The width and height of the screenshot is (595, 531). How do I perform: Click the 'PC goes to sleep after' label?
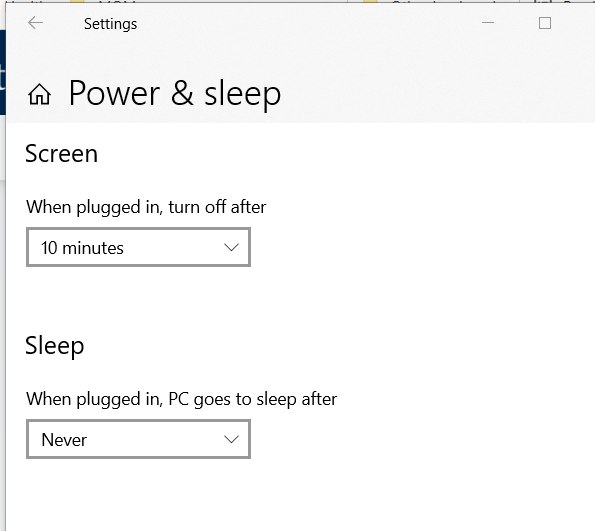pyautogui.click(x=252, y=400)
